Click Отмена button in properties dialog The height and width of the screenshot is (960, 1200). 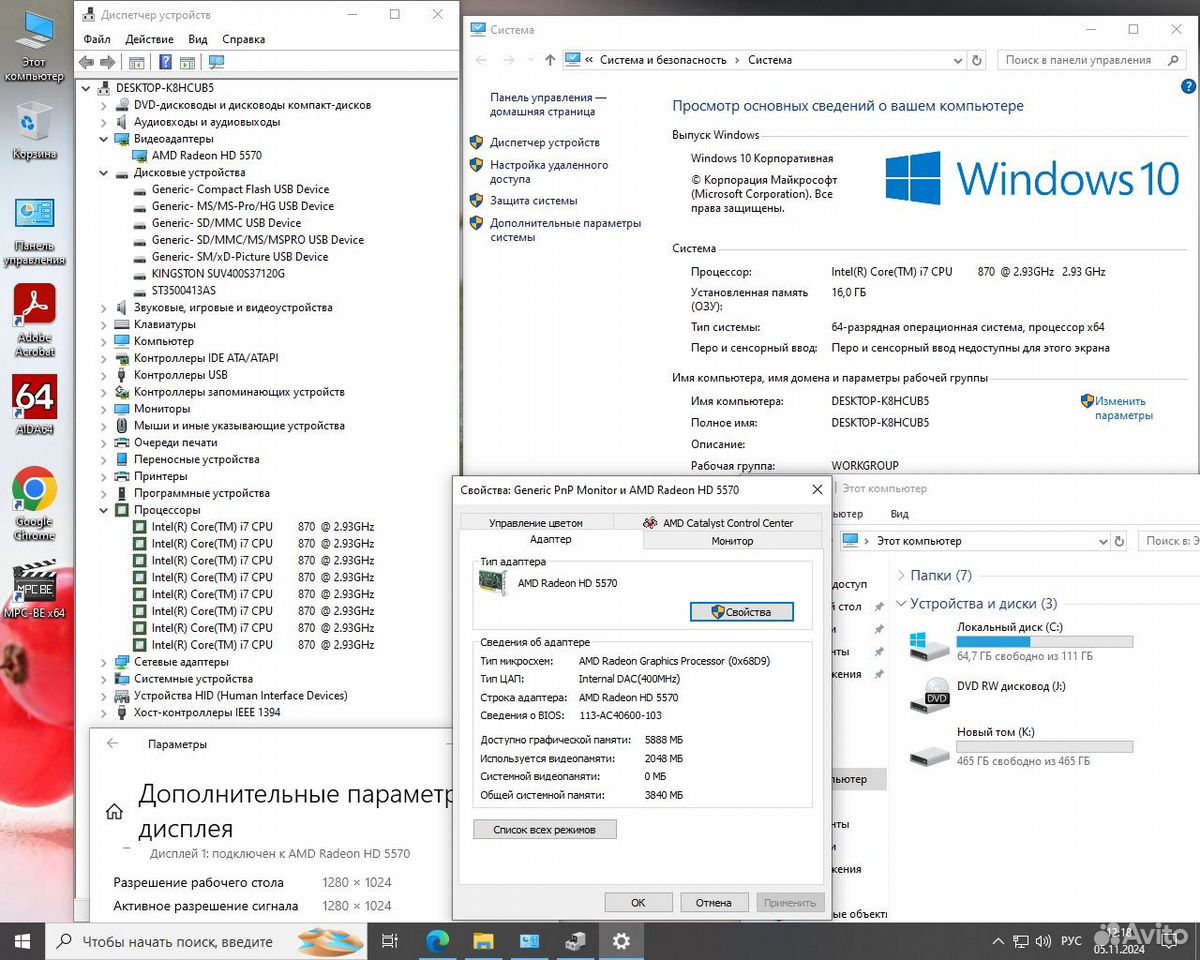(x=713, y=902)
